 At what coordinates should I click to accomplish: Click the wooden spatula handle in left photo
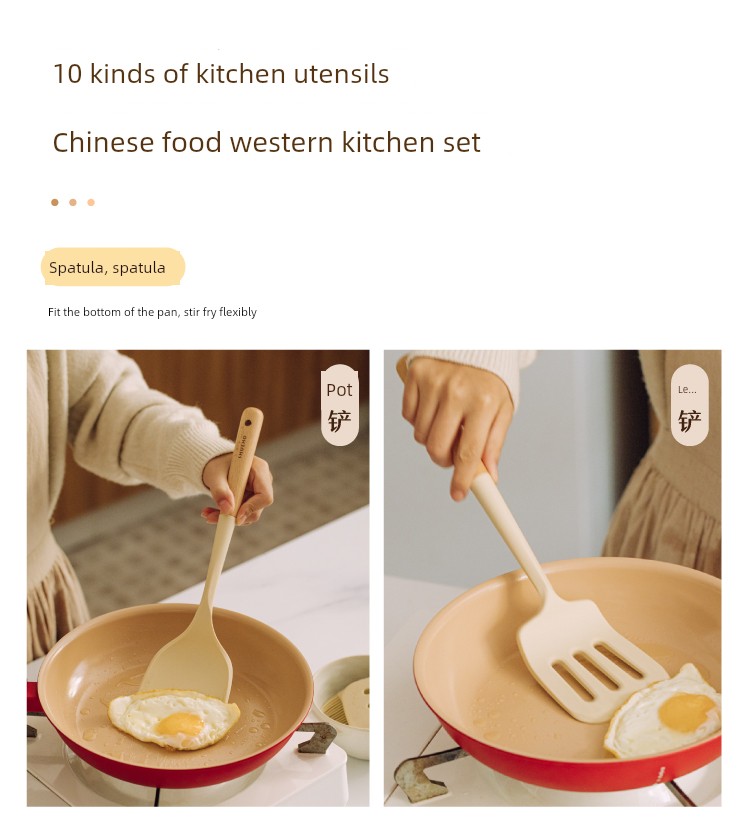[x=246, y=460]
